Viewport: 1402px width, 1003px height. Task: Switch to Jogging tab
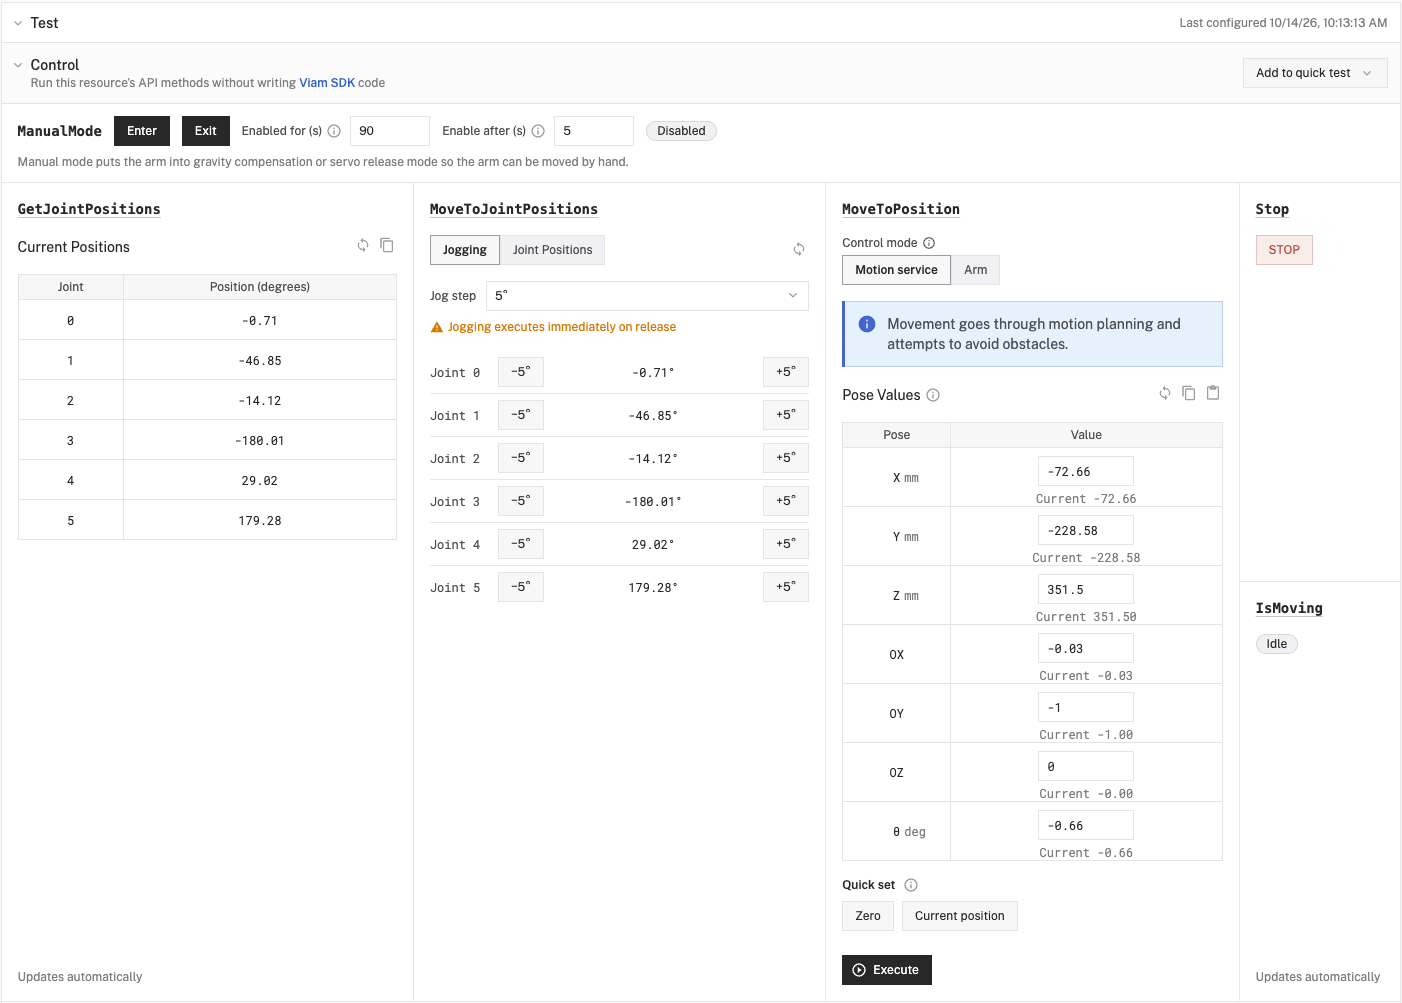tap(465, 250)
